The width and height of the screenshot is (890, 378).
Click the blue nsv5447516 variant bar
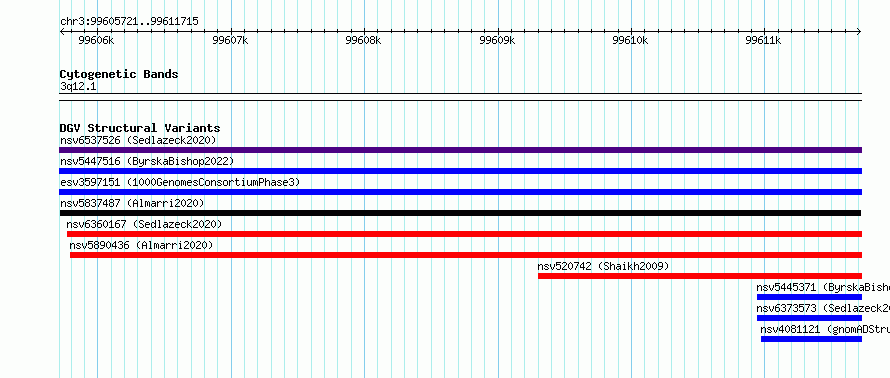(460, 171)
